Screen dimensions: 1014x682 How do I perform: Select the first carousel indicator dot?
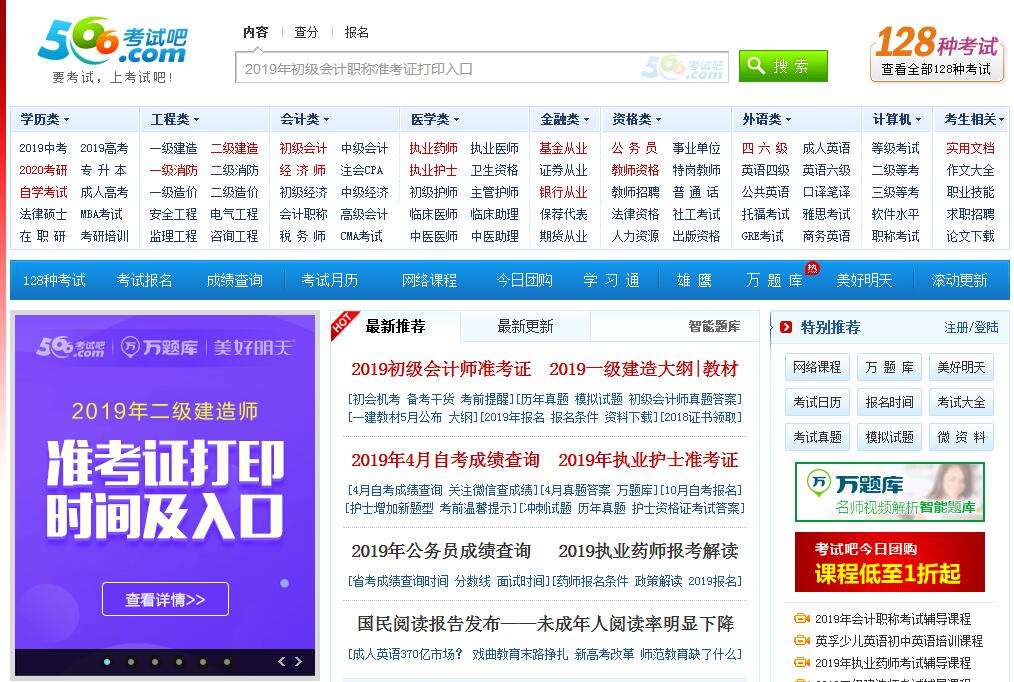107,662
